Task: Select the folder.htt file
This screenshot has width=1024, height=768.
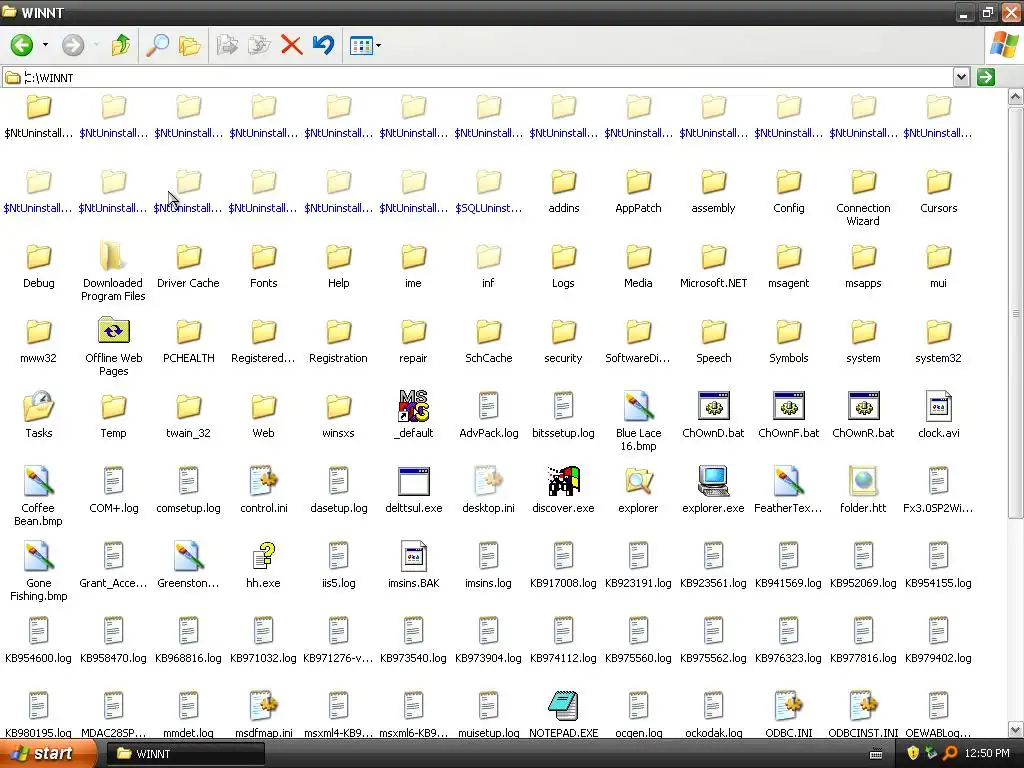Action: click(x=863, y=490)
